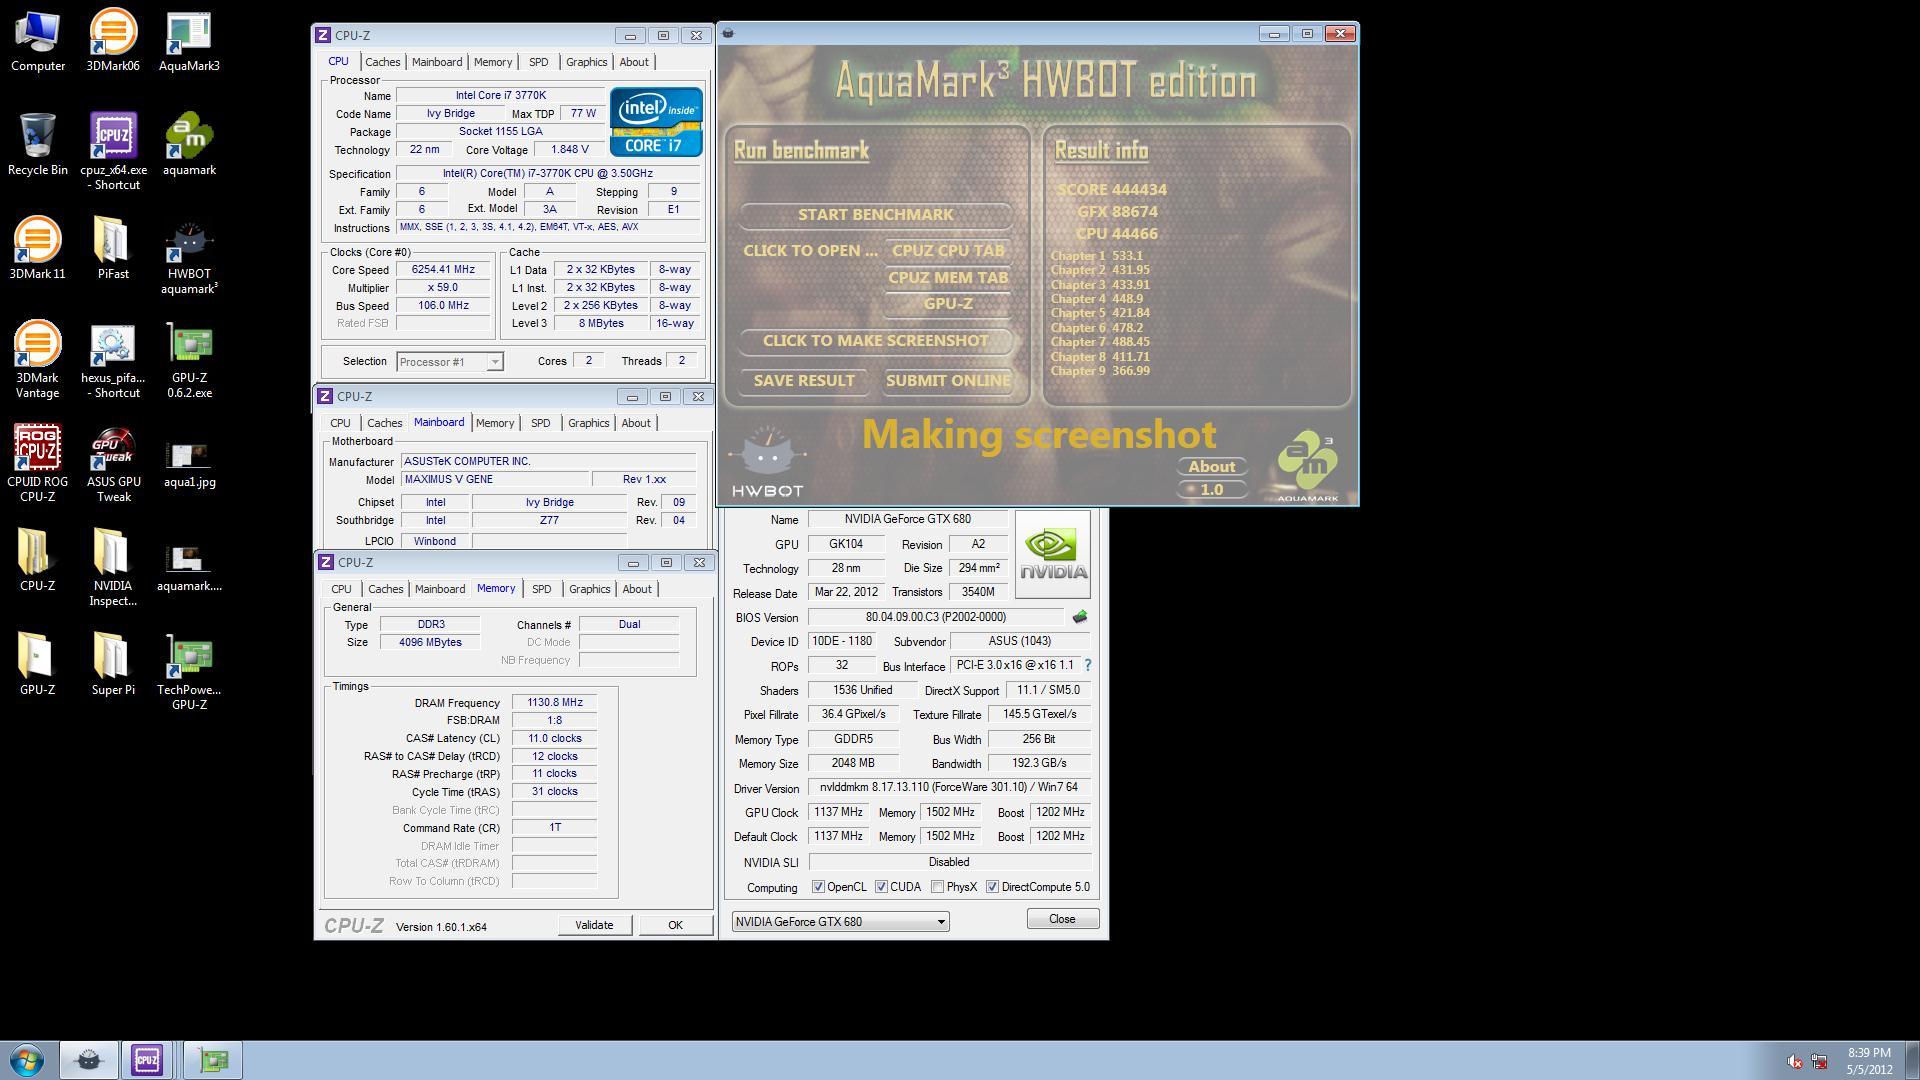This screenshot has height=1080, width=1920.
Task: Open NVIDIA Inspector folder
Action: click(x=113, y=568)
